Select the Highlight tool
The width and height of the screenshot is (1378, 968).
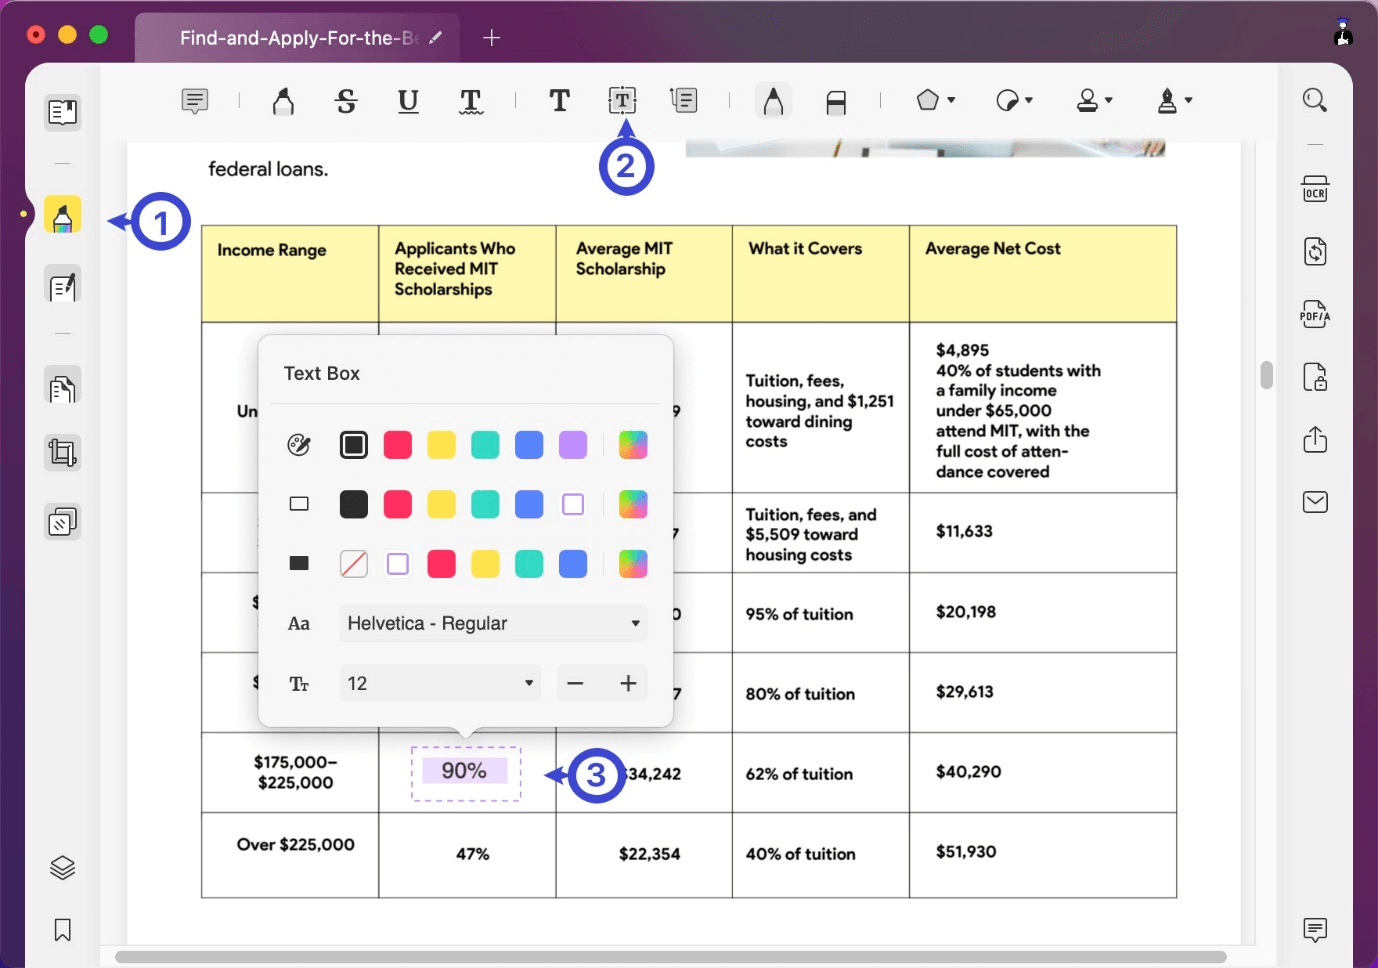coord(283,100)
